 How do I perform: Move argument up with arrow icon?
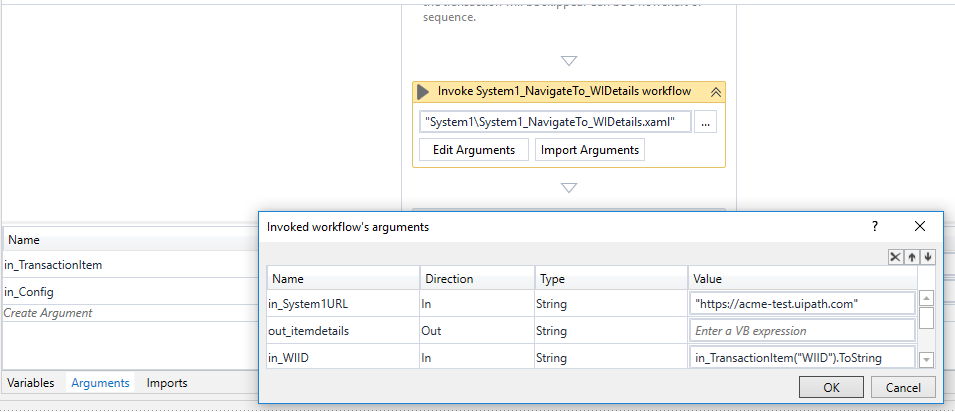pos(913,257)
